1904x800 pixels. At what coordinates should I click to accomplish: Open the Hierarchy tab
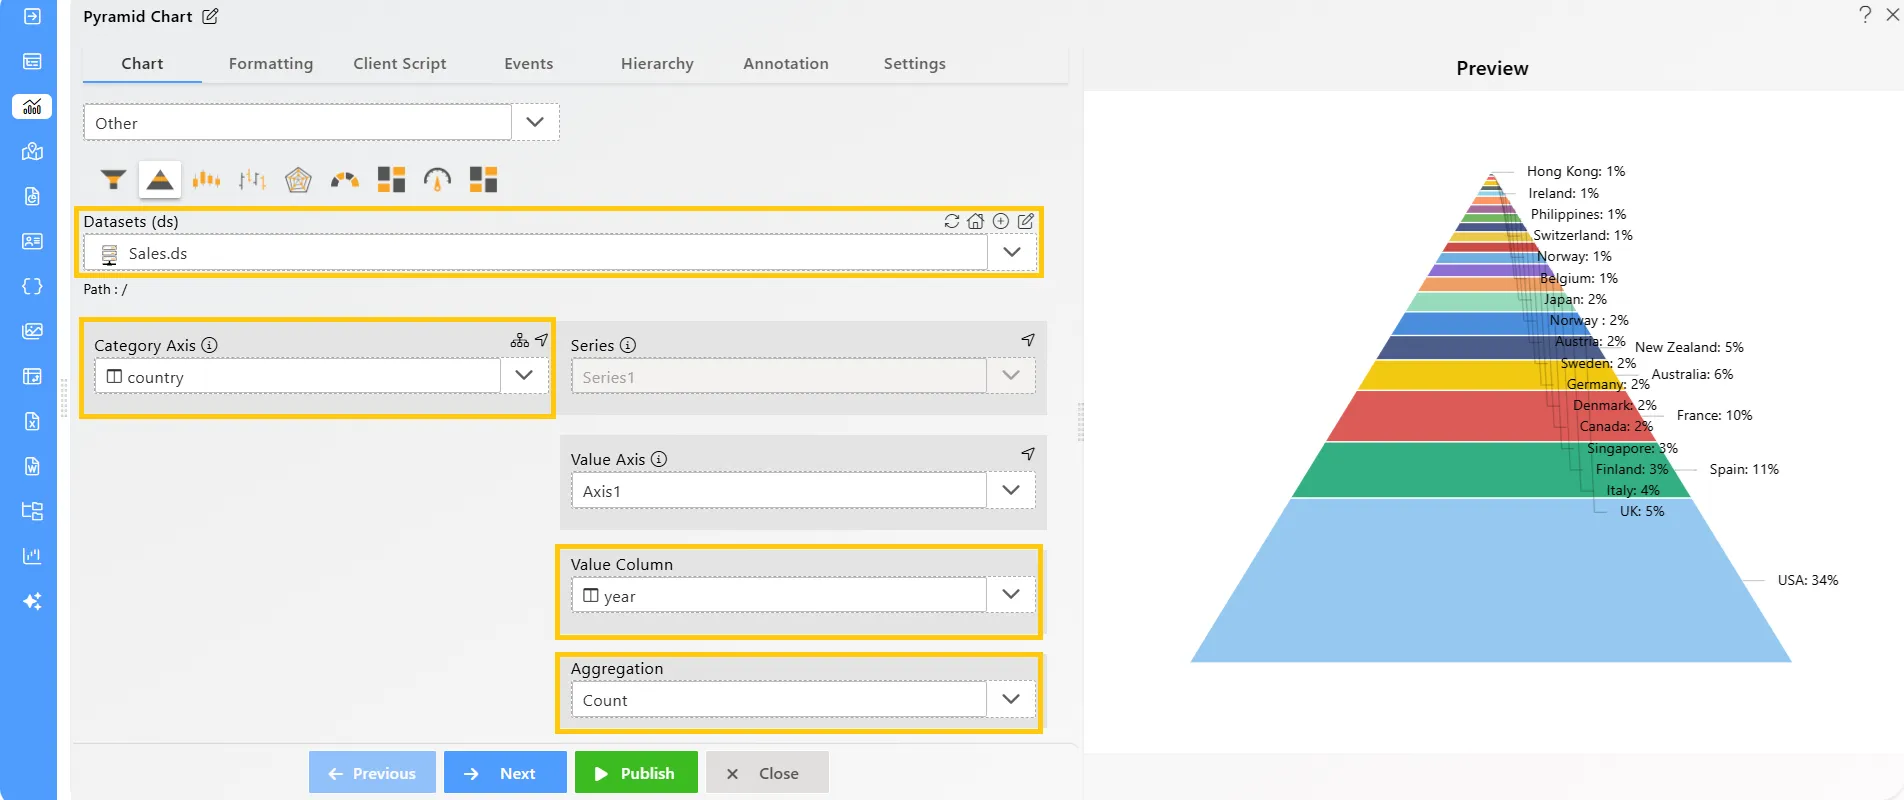(657, 63)
